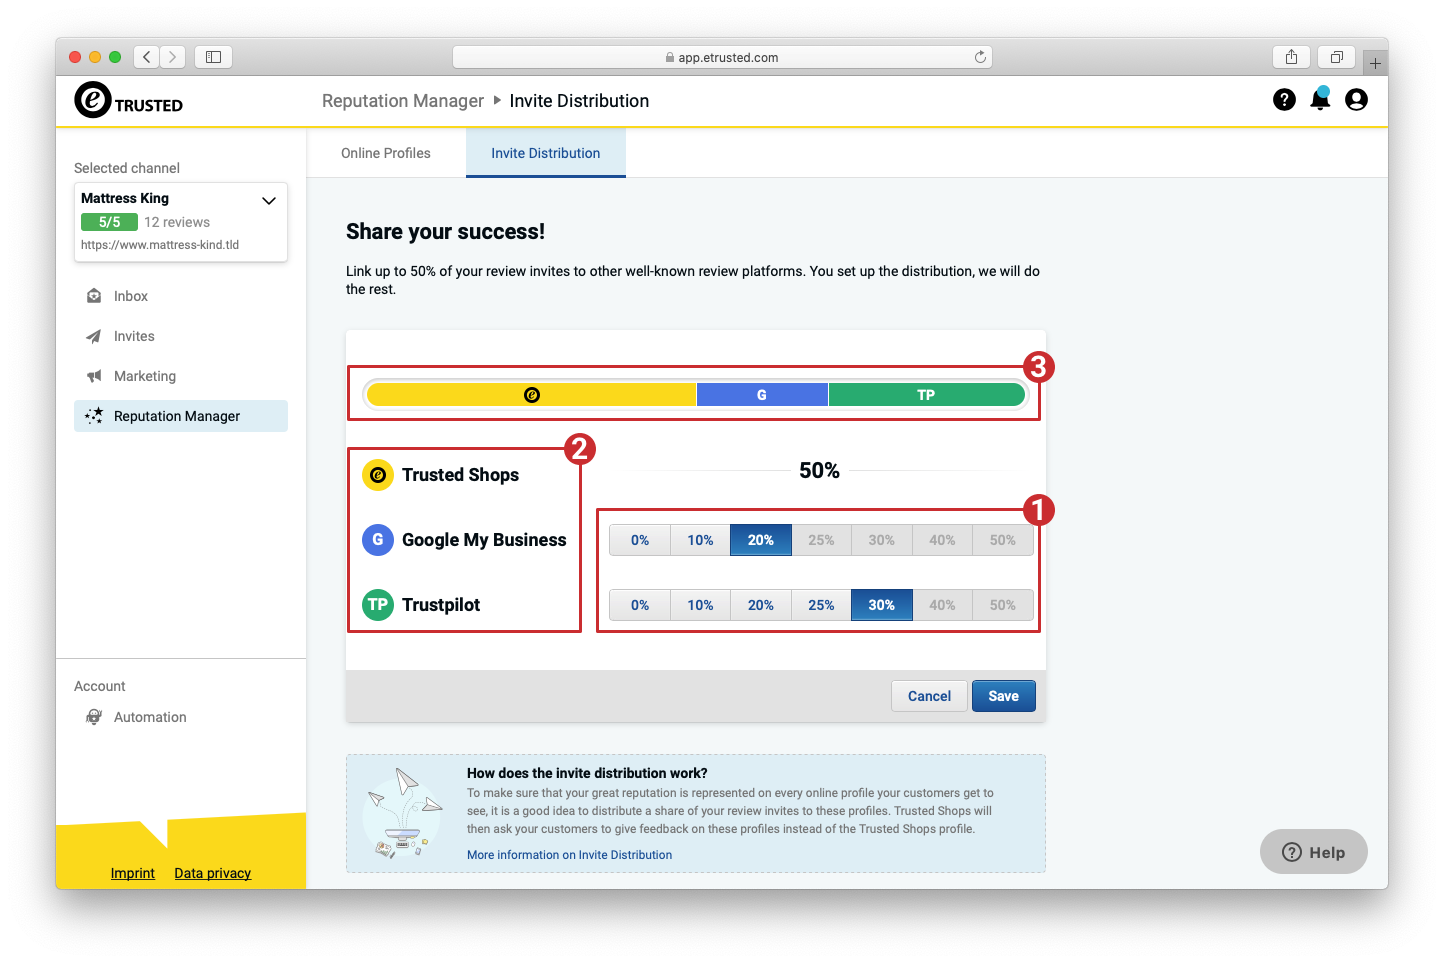1444x963 pixels.
Task: Click the Inbox icon in sidebar
Action: pos(94,296)
